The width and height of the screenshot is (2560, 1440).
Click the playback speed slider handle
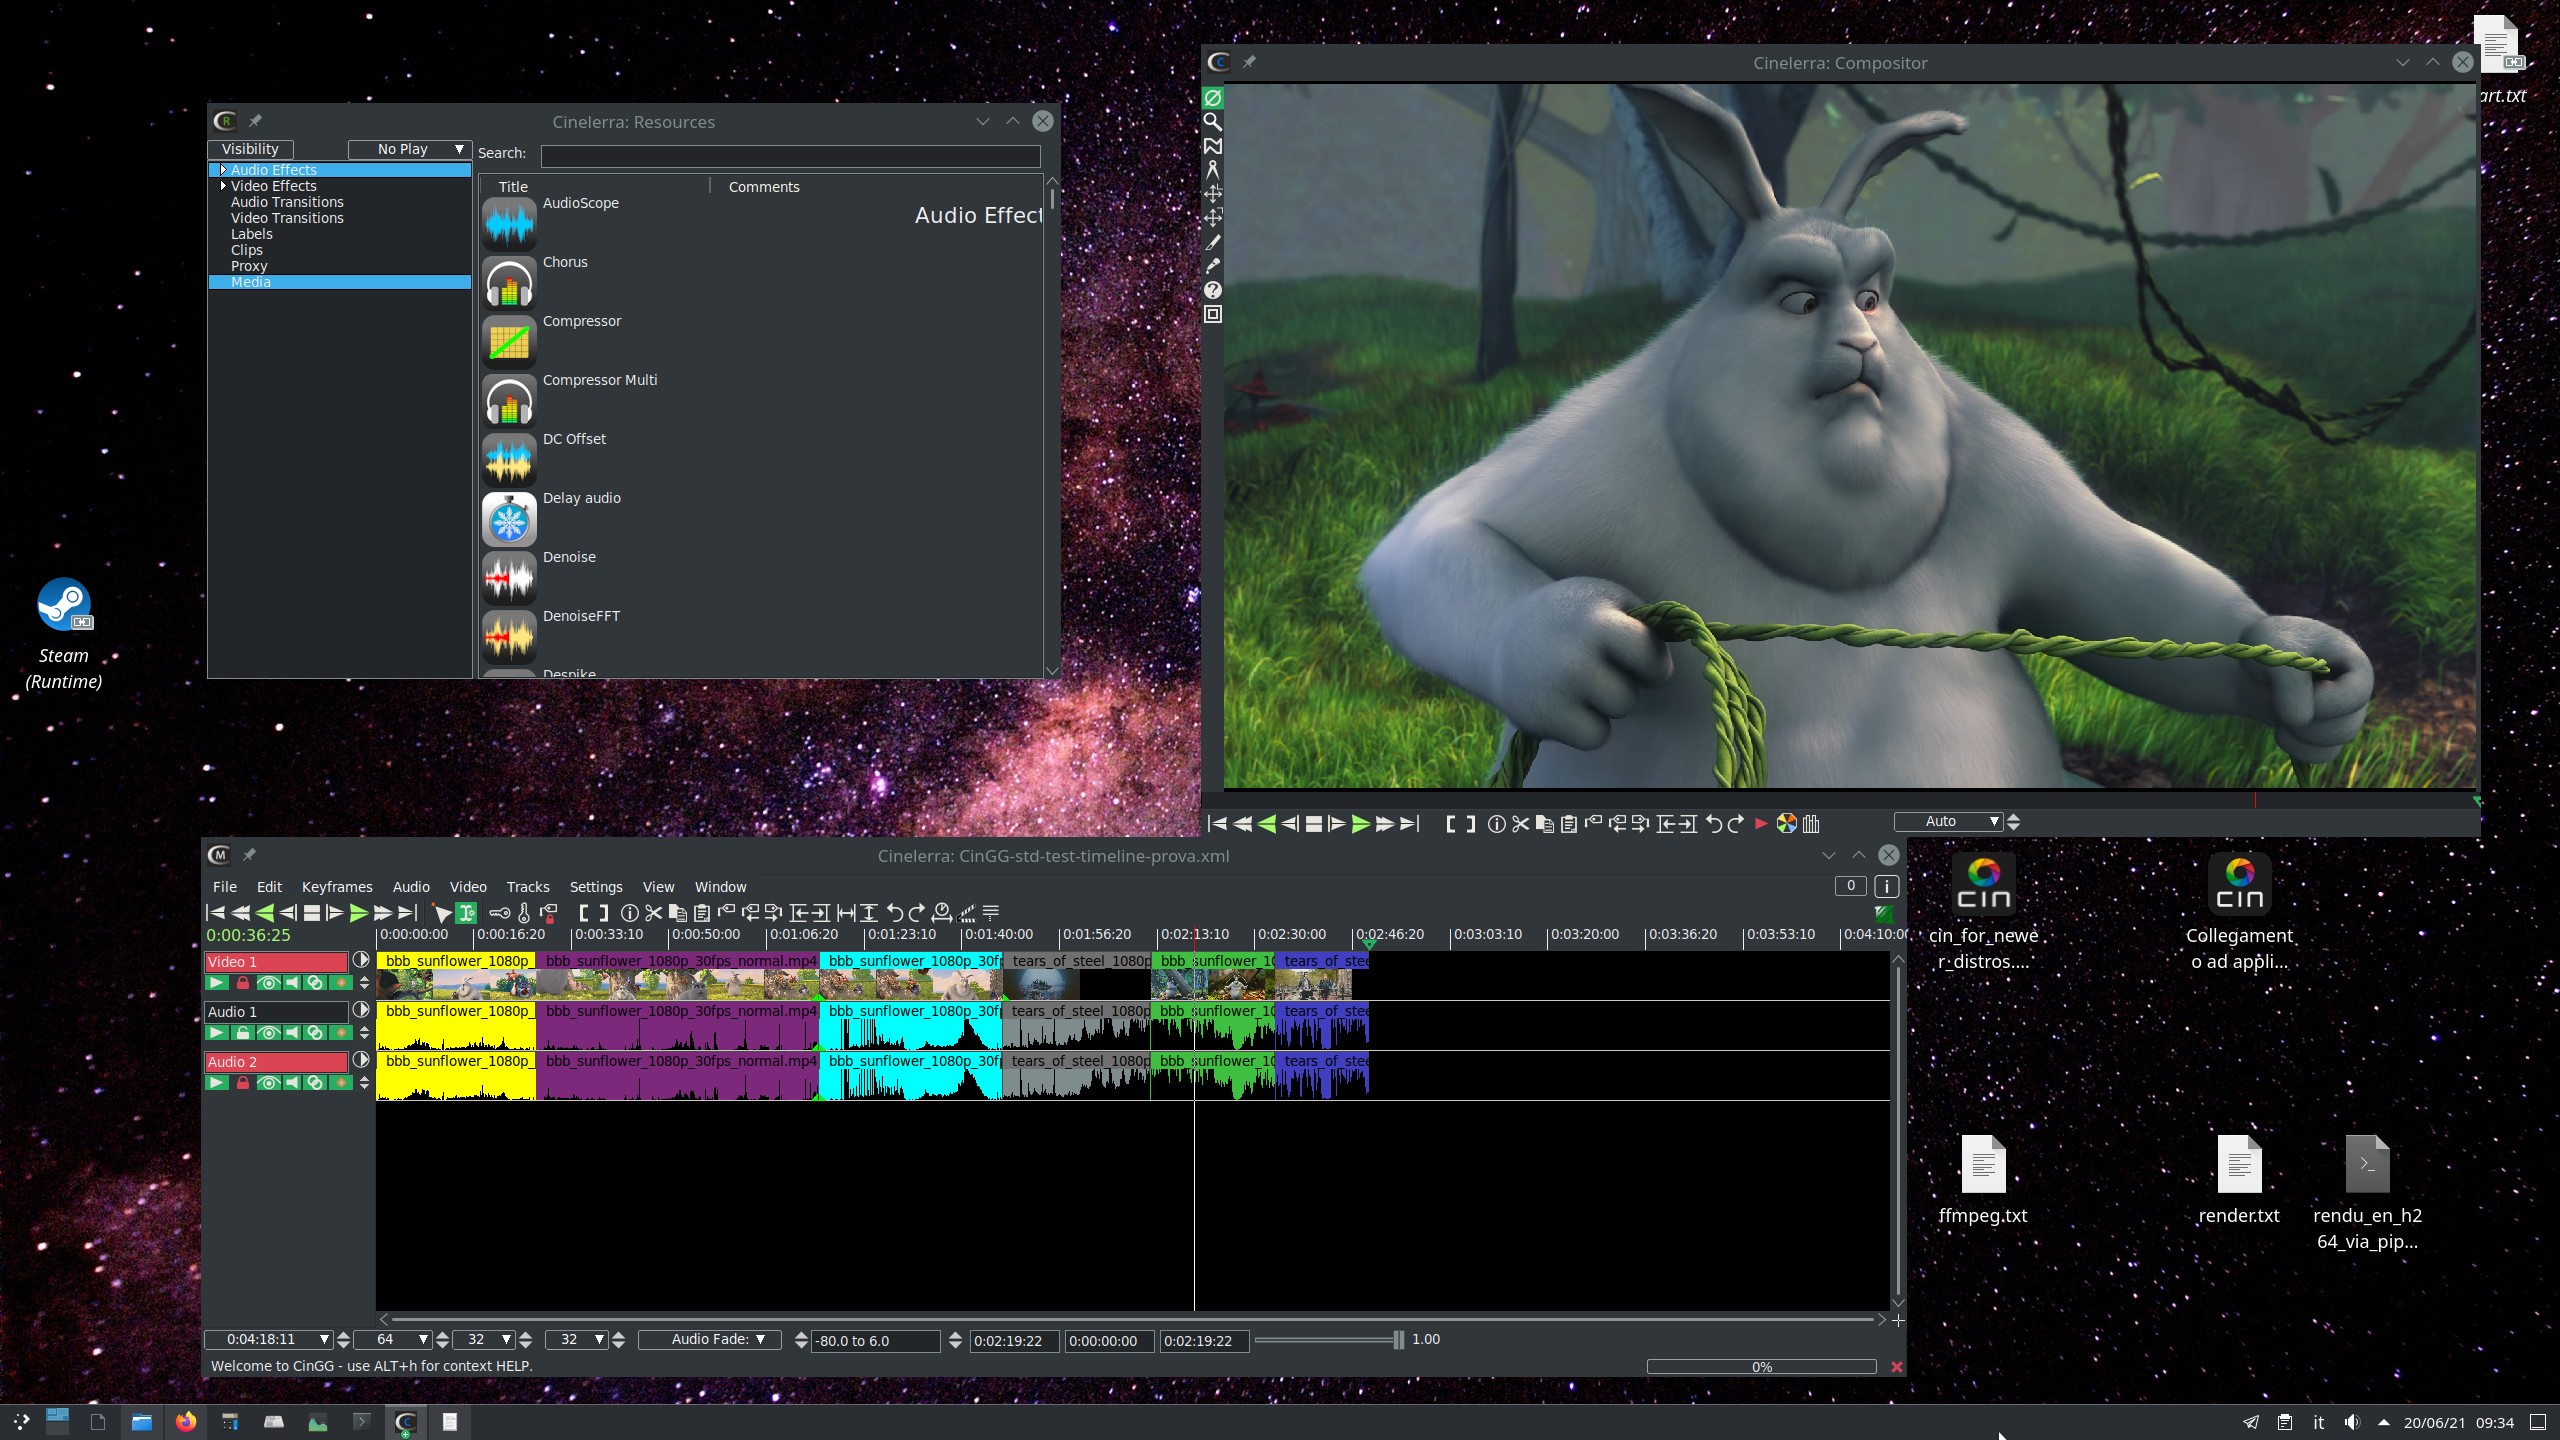[1398, 1339]
